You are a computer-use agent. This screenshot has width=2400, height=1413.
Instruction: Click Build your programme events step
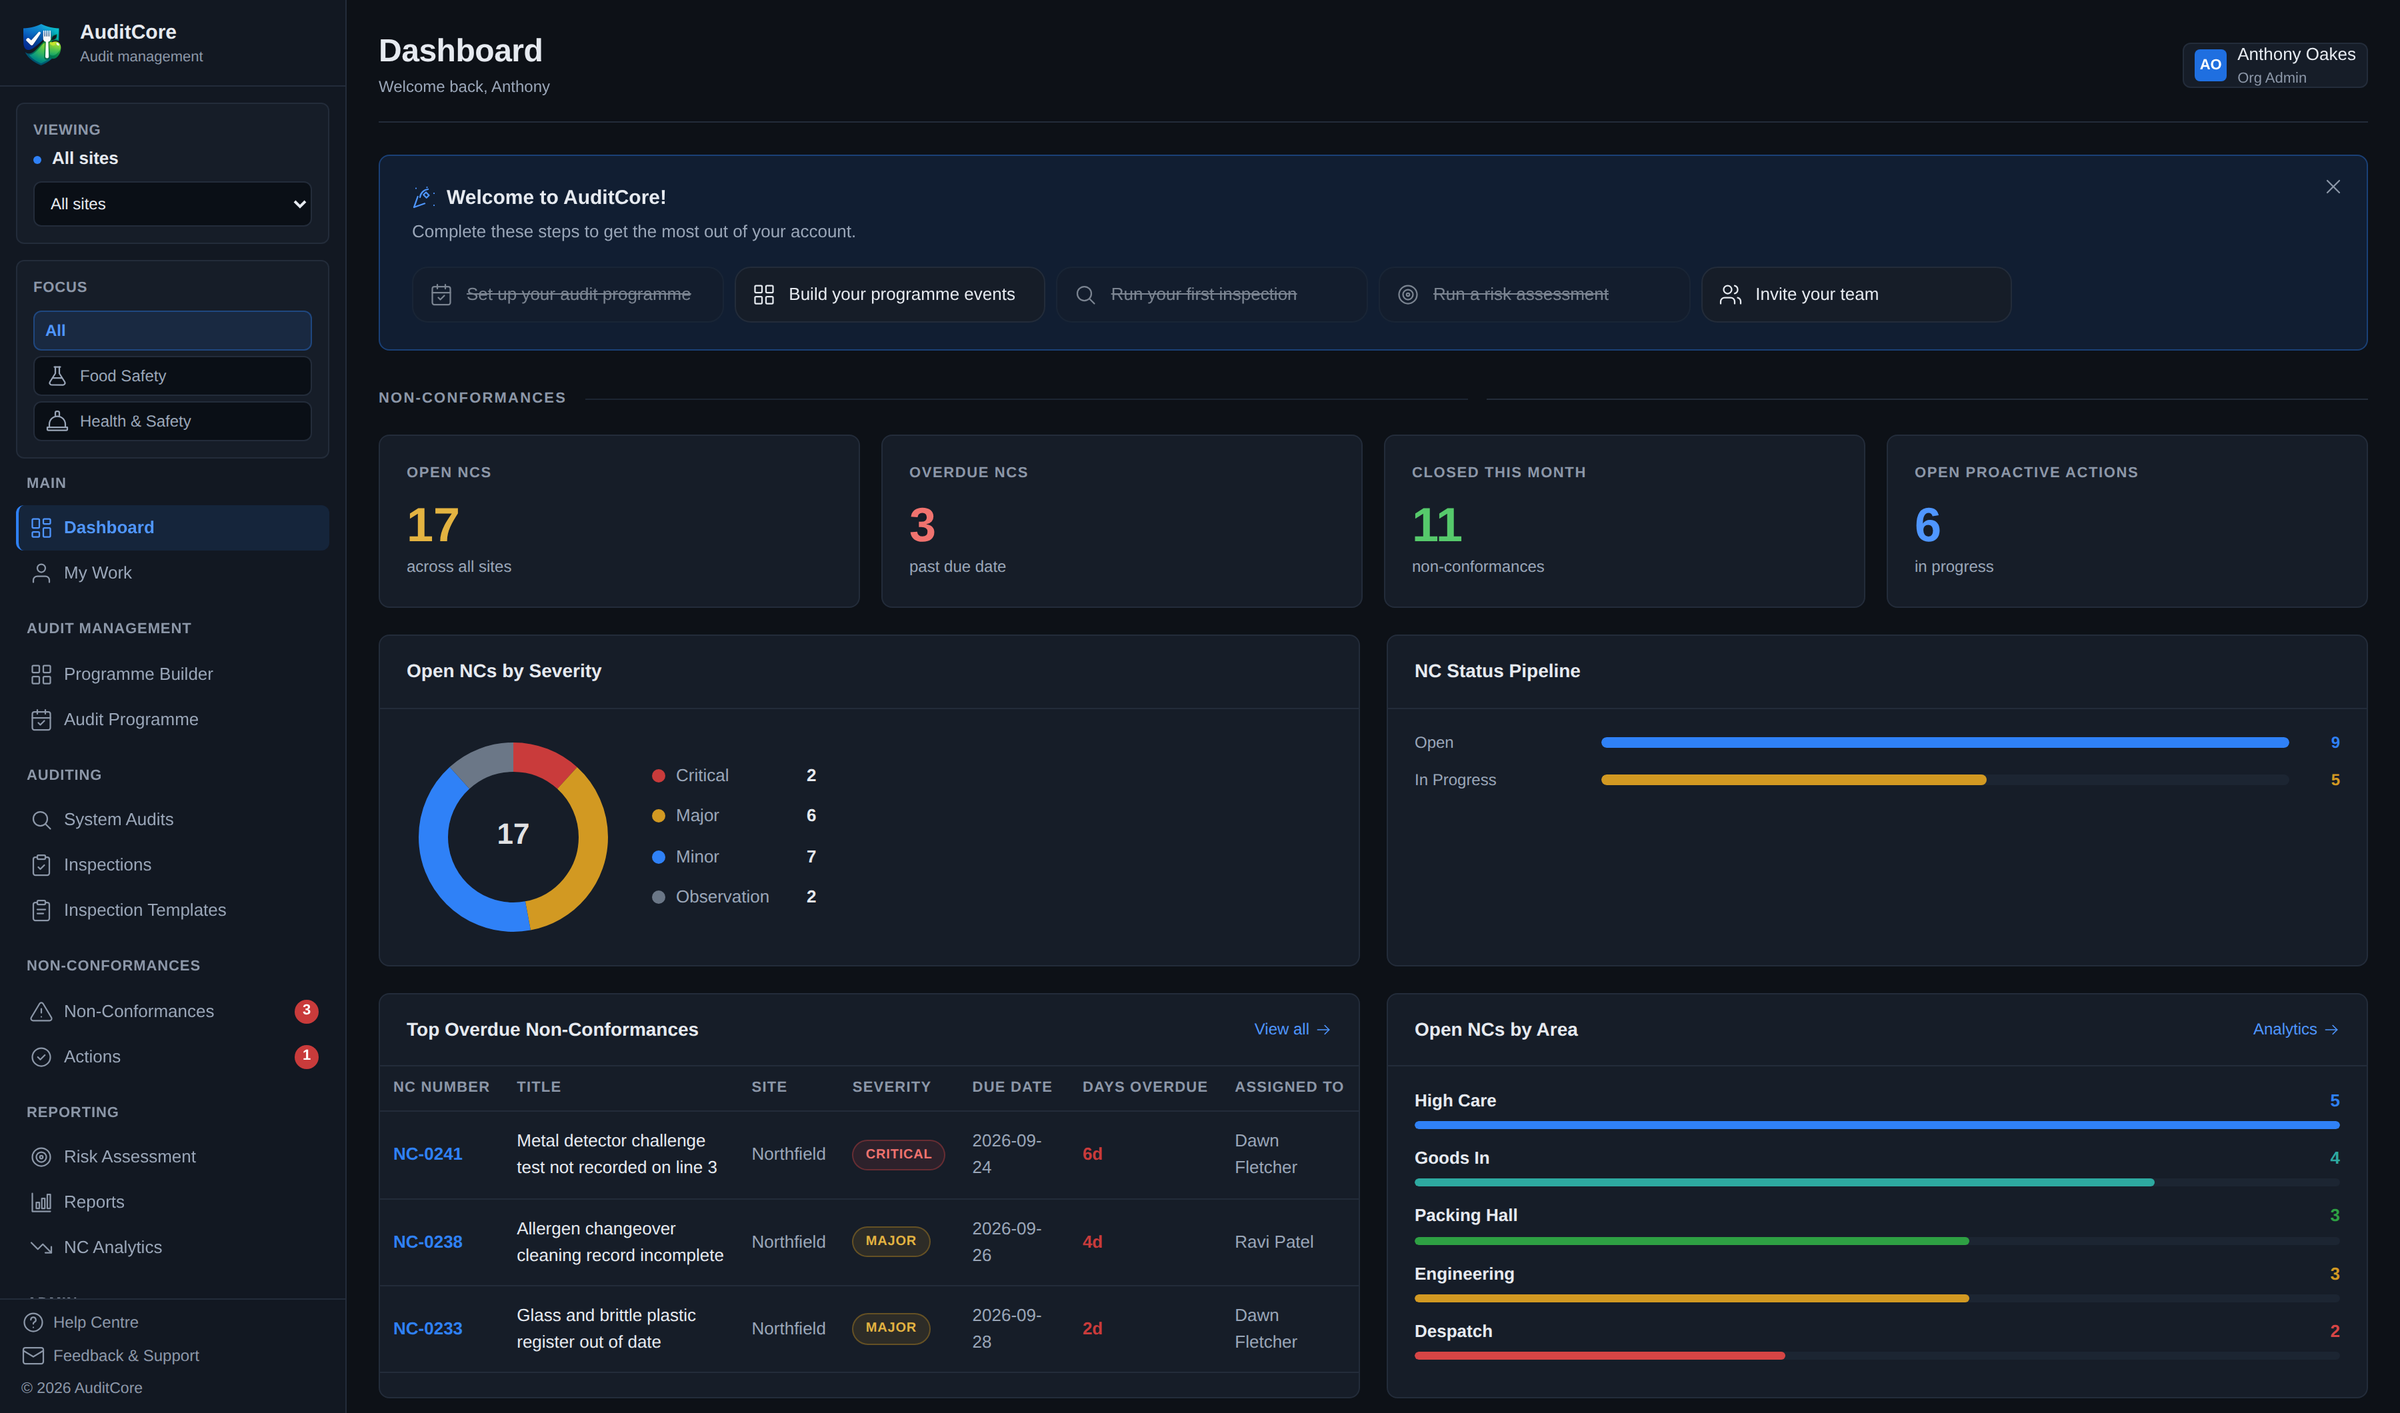(889, 295)
